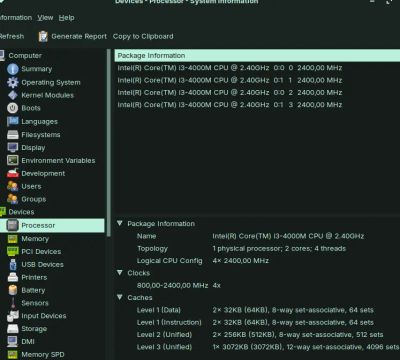Click the Level 1 (Instruction) cache row

point(257,322)
